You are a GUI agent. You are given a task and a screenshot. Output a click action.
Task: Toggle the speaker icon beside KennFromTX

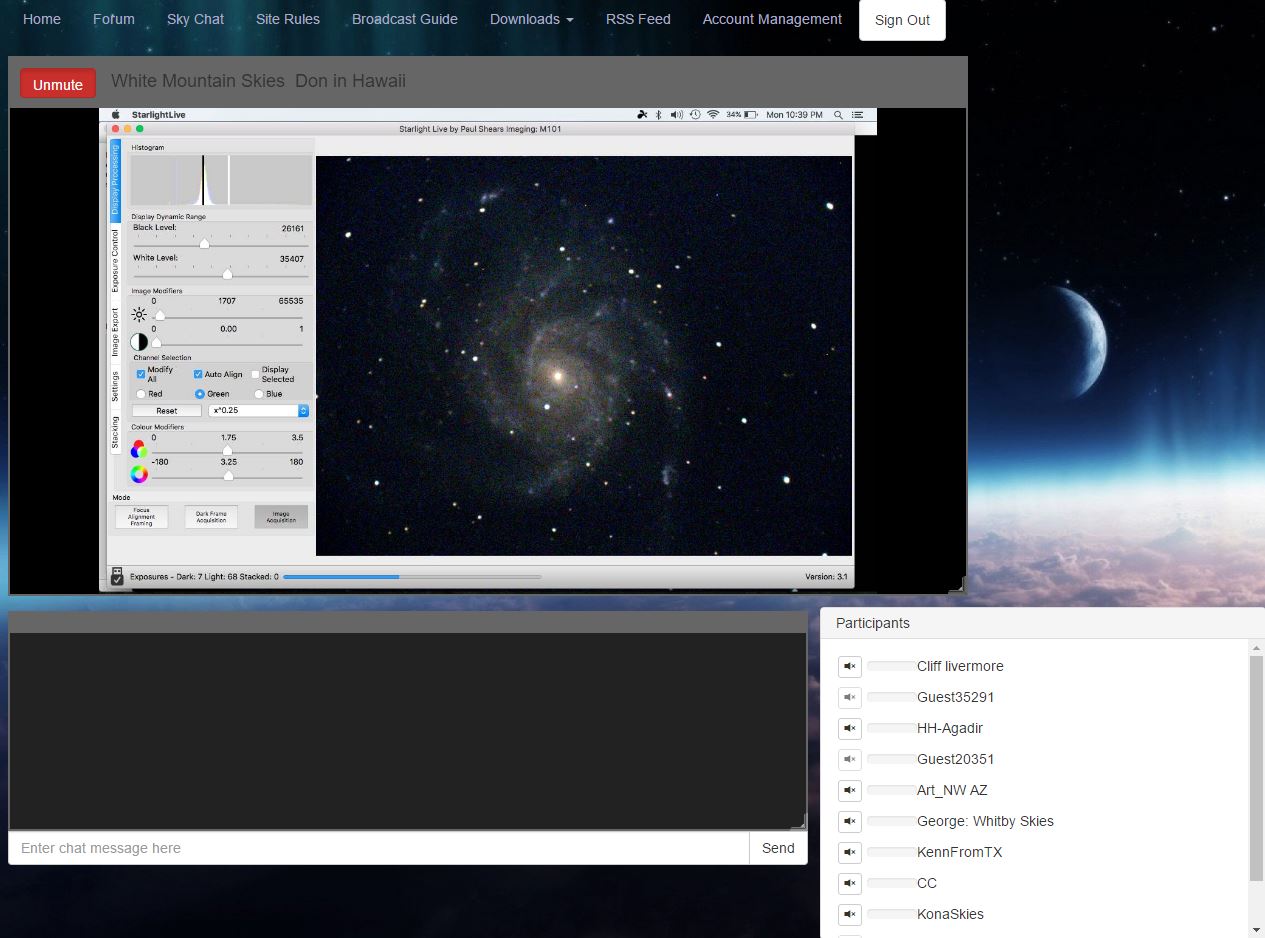pyautogui.click(x=849, y=853)
